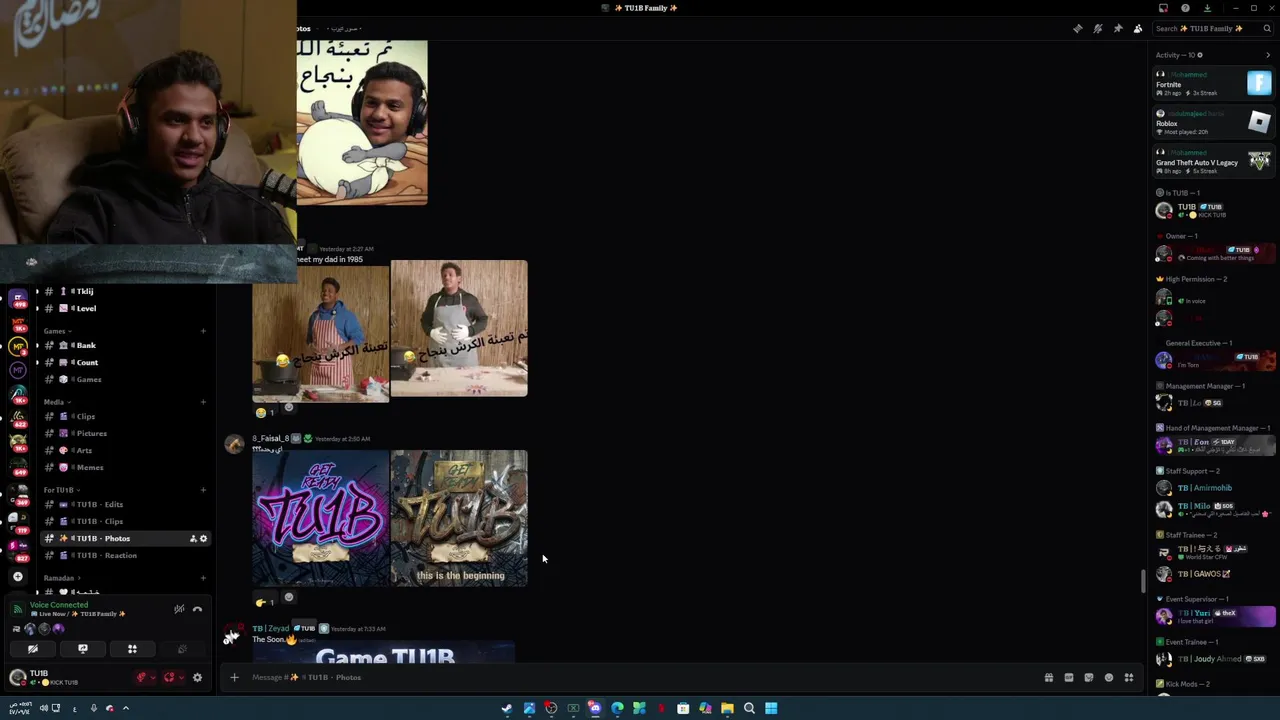The width and height of the screenshot is (1280, 720).
Task: Add a channel to For TU1B category
Action: pyautogui.click(x=203, y=490)
